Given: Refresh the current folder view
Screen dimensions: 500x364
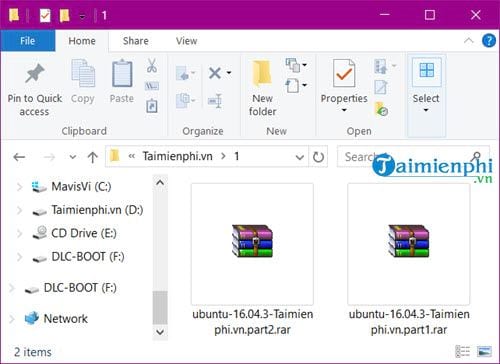Looking at the screenshot, I should point(318,156).
